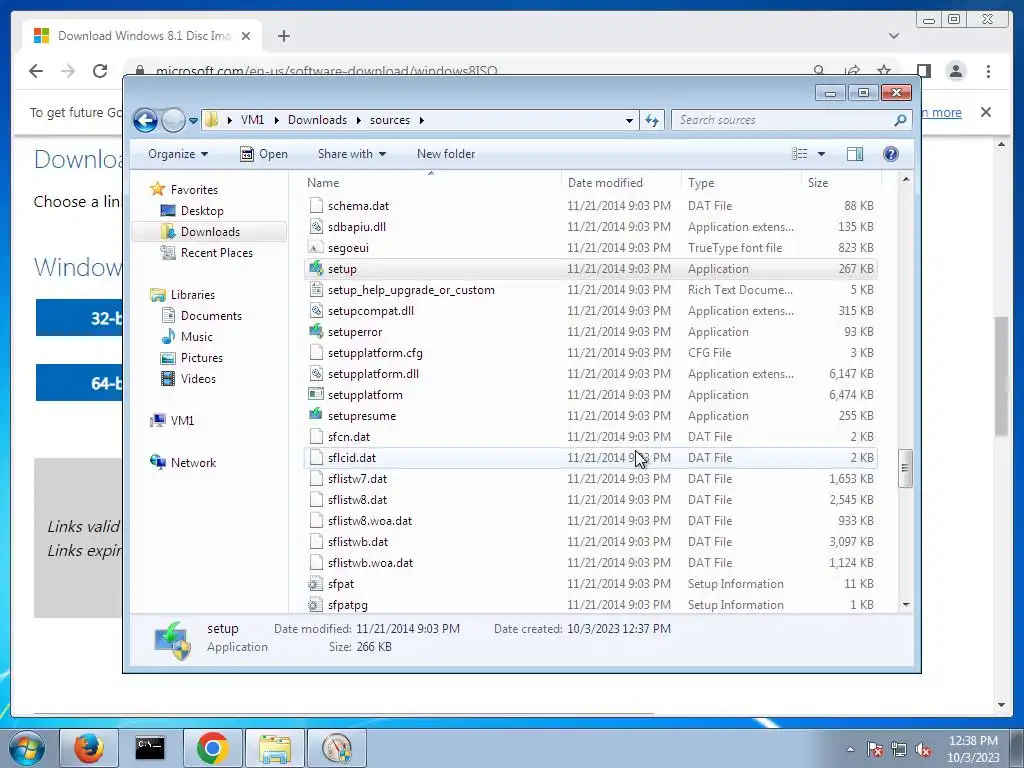This screenshot has width=1024, height=768.
Task: Sort by Date modified column
Action: tap(620, 183)
